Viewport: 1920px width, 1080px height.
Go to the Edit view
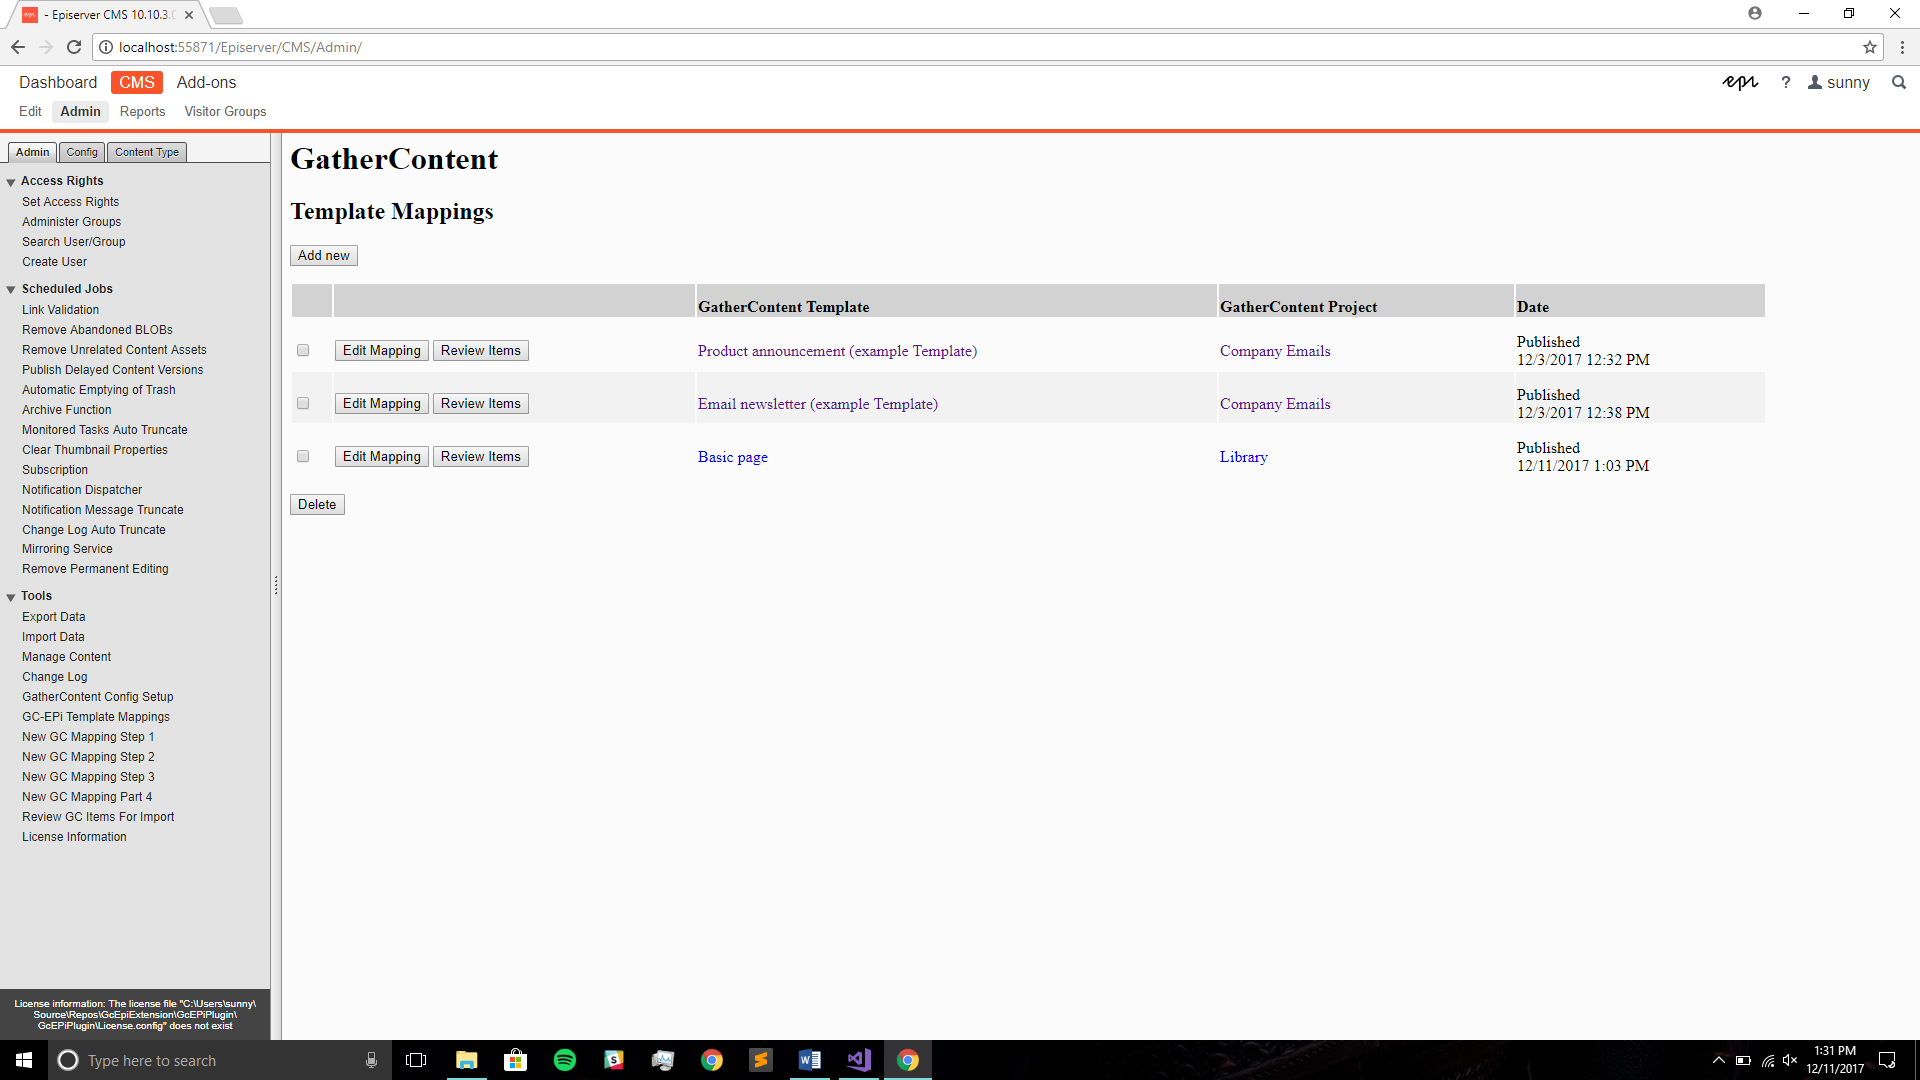(30, 111)
